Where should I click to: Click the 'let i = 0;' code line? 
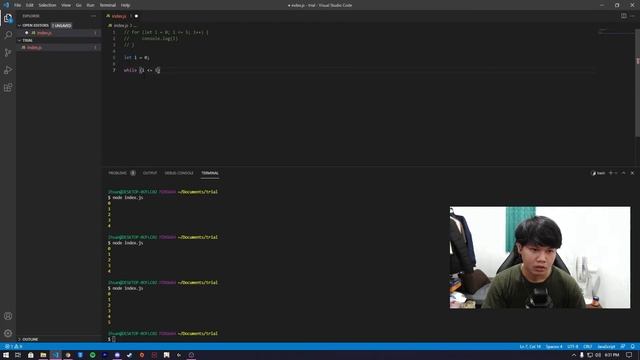click(137, 58)
